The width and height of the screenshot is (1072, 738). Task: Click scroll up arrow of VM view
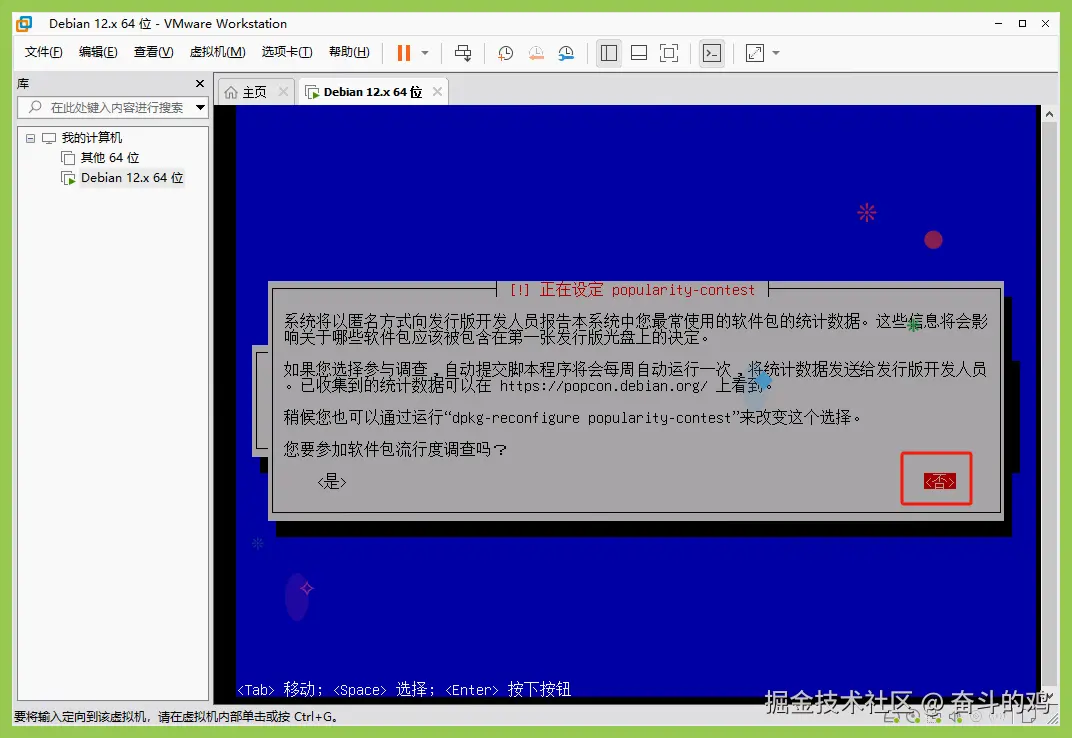click(1049, 115)
